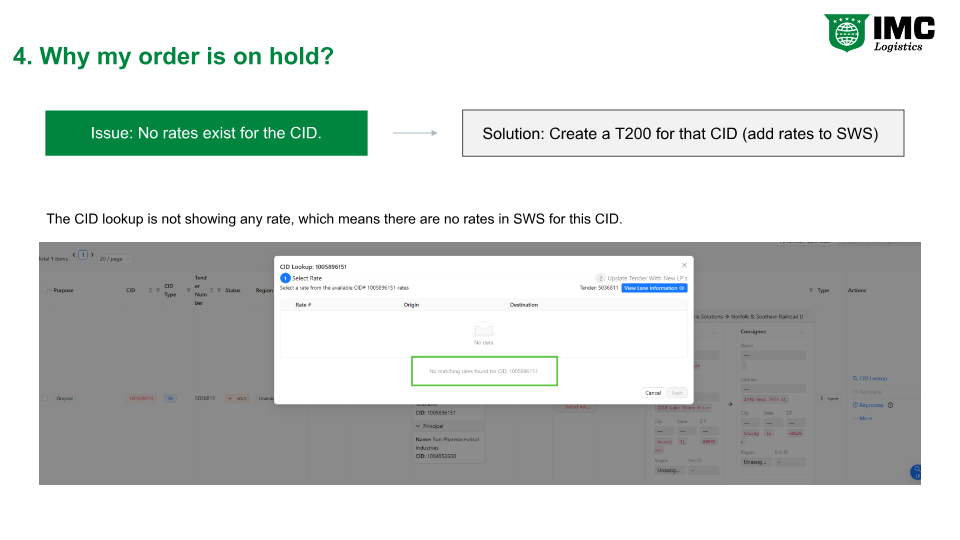This screenshot has height=540, width=960.
Task: Click the IMC Logistics logo
Action: (879, 33)
